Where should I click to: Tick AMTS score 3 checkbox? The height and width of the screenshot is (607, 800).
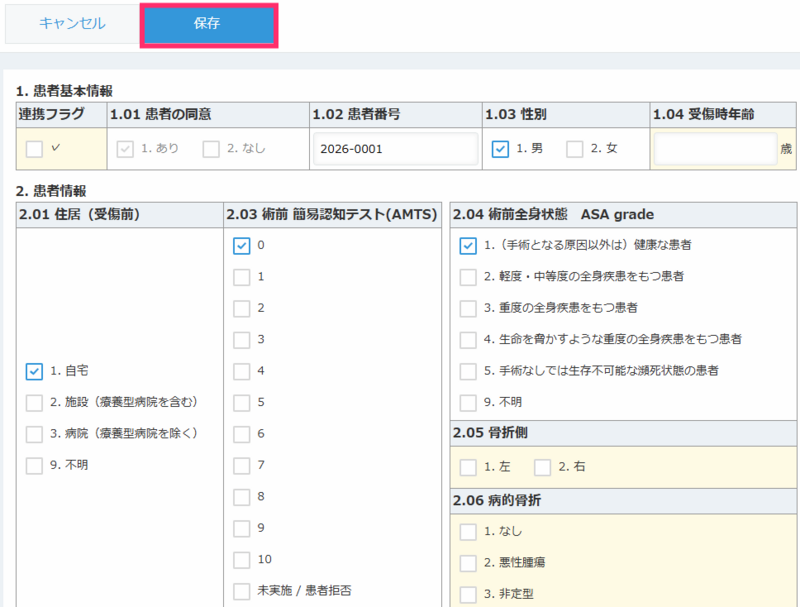pos(241,340)
